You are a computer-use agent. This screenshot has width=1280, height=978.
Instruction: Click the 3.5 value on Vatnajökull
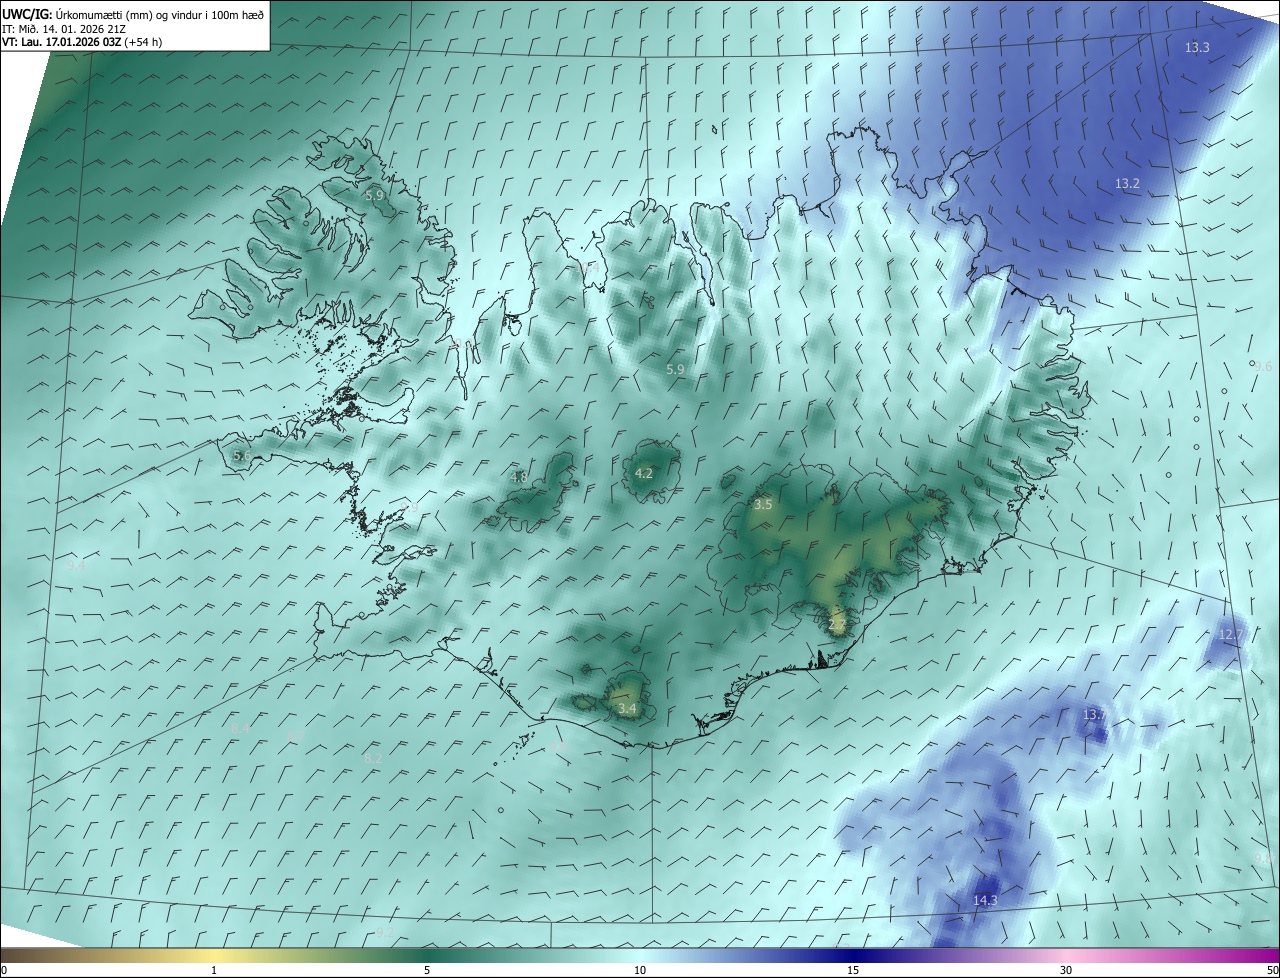tap(763, 505)
